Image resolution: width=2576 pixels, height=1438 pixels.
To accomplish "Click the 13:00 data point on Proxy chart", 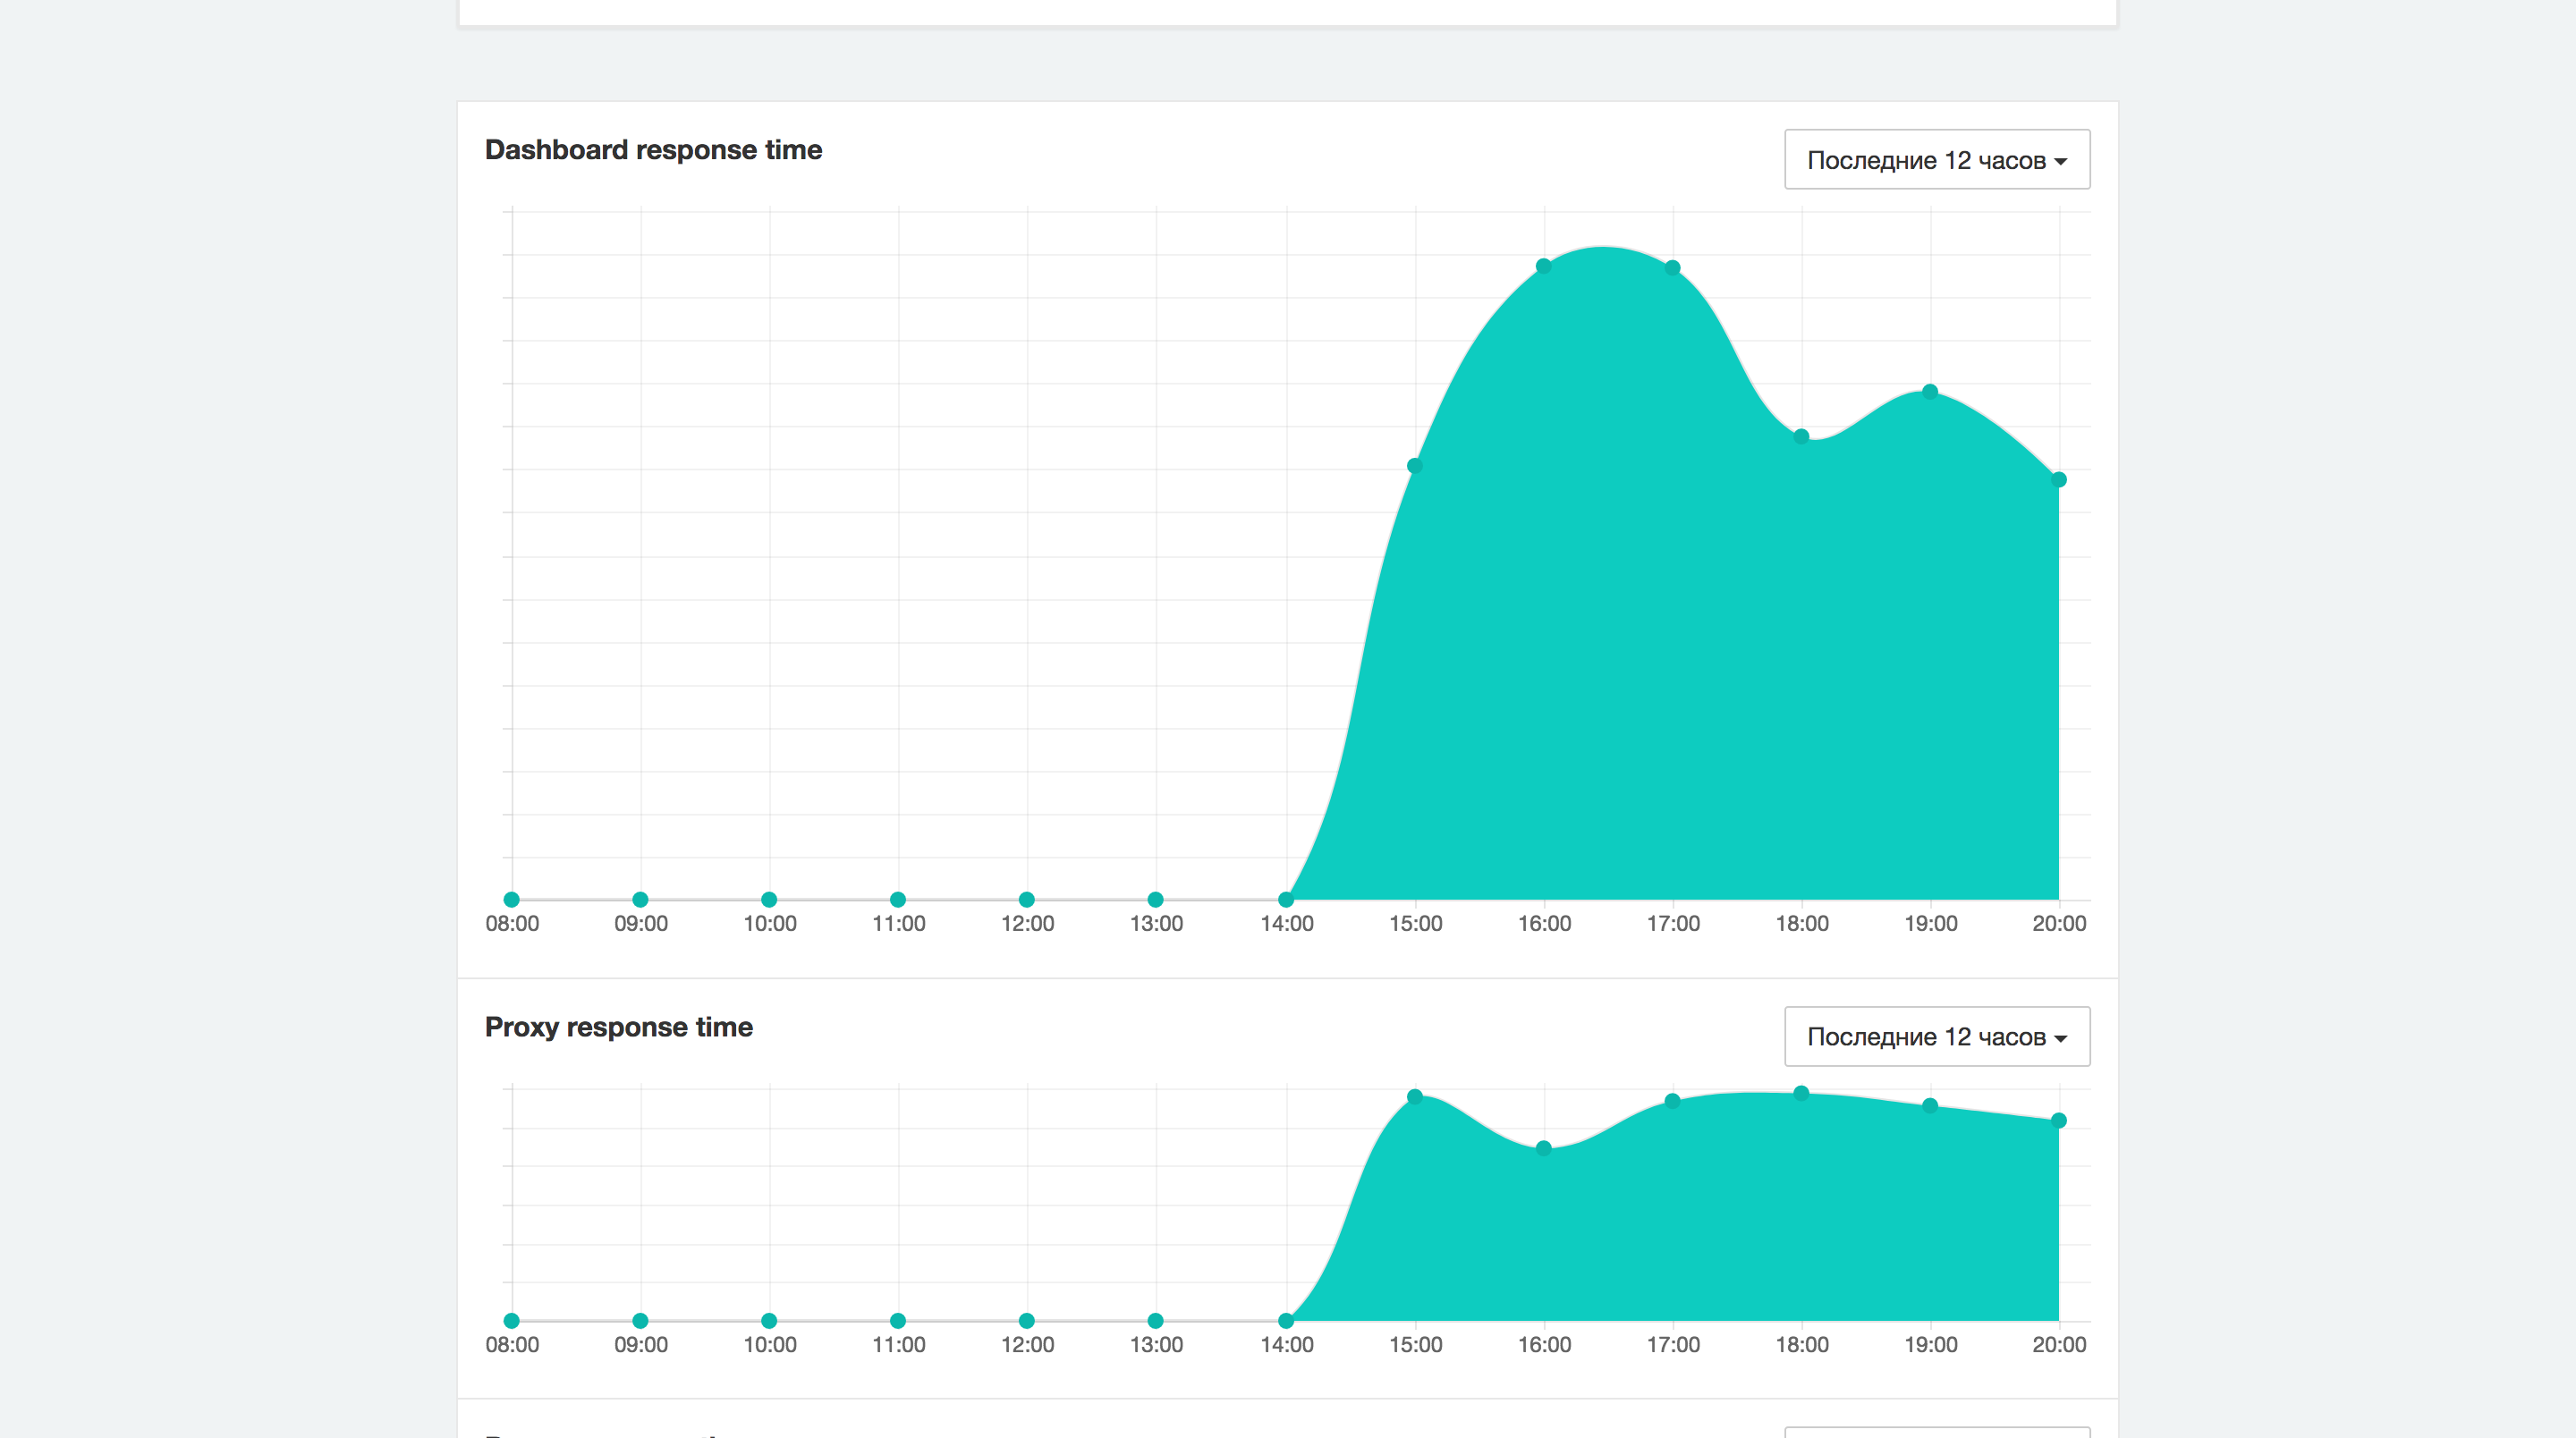I will pos(1157,1319).
